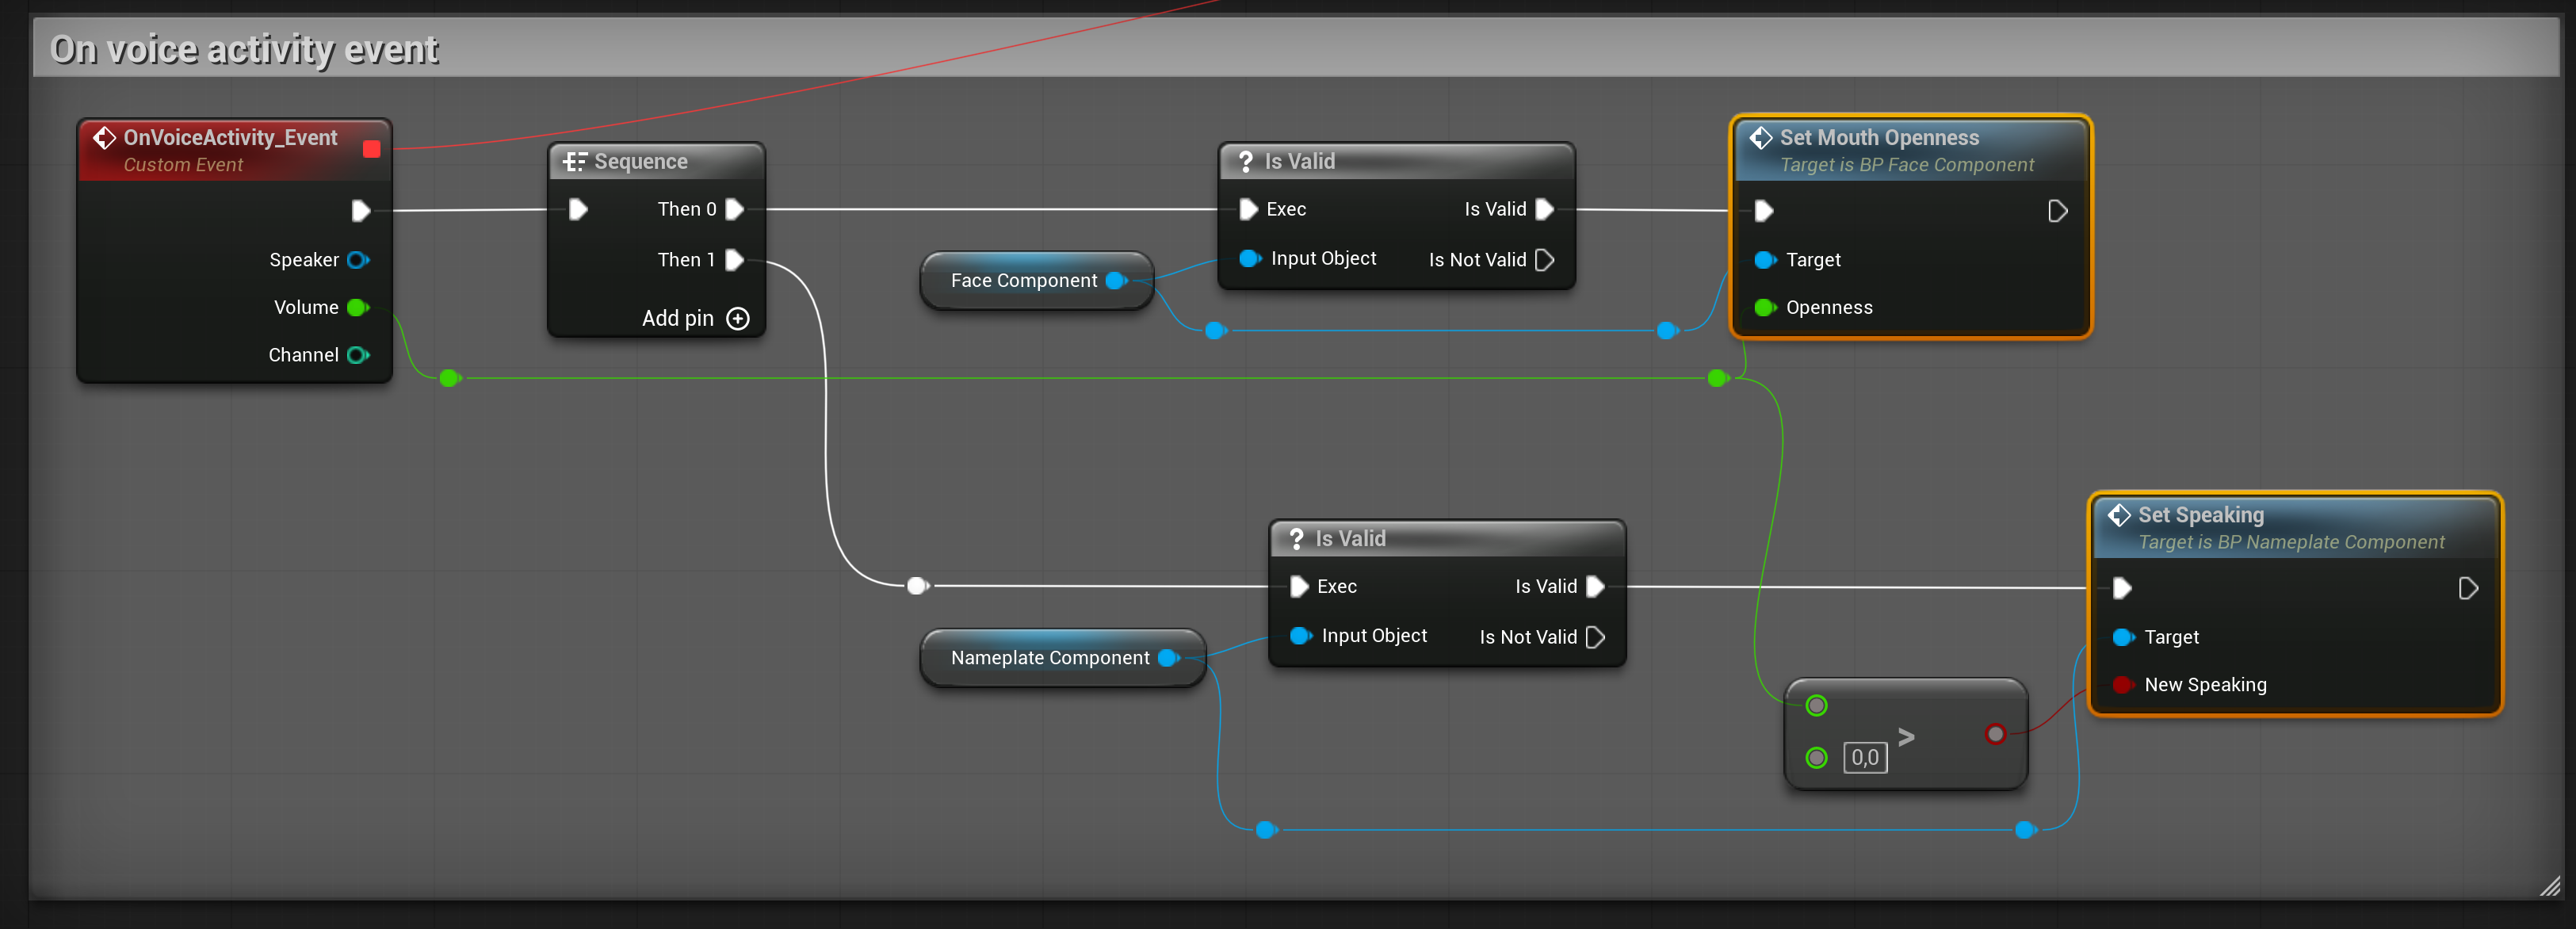
Task: Click the Volume output pin
Action: [358, 307]
